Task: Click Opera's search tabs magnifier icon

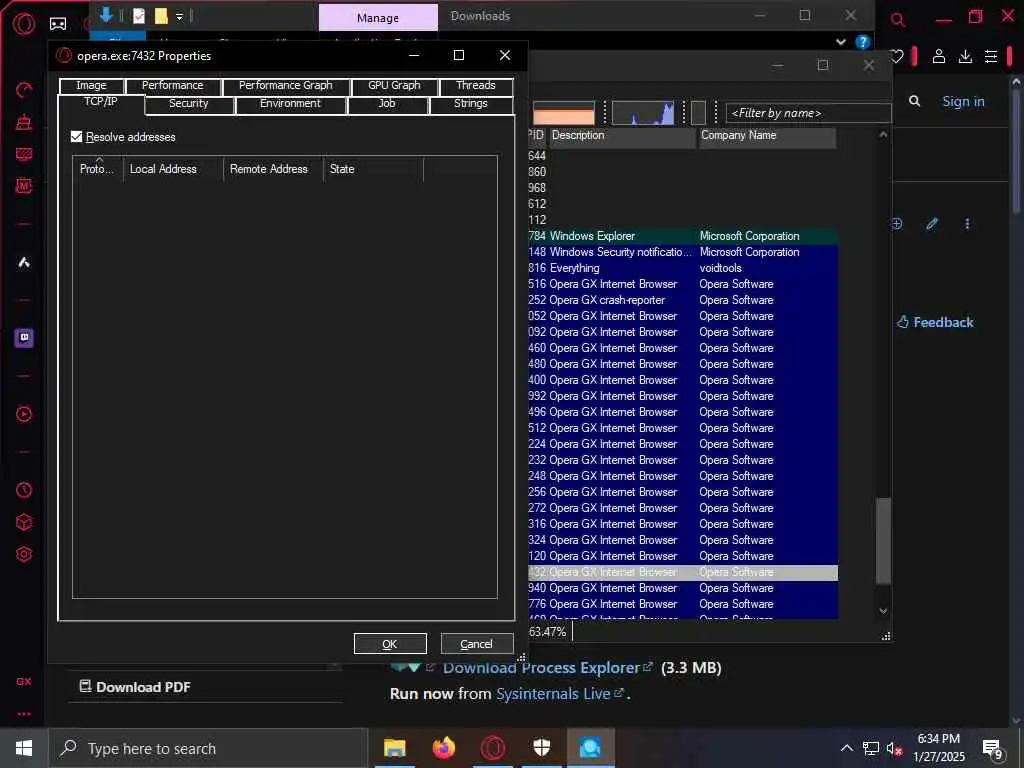Action: coord(898,20)
